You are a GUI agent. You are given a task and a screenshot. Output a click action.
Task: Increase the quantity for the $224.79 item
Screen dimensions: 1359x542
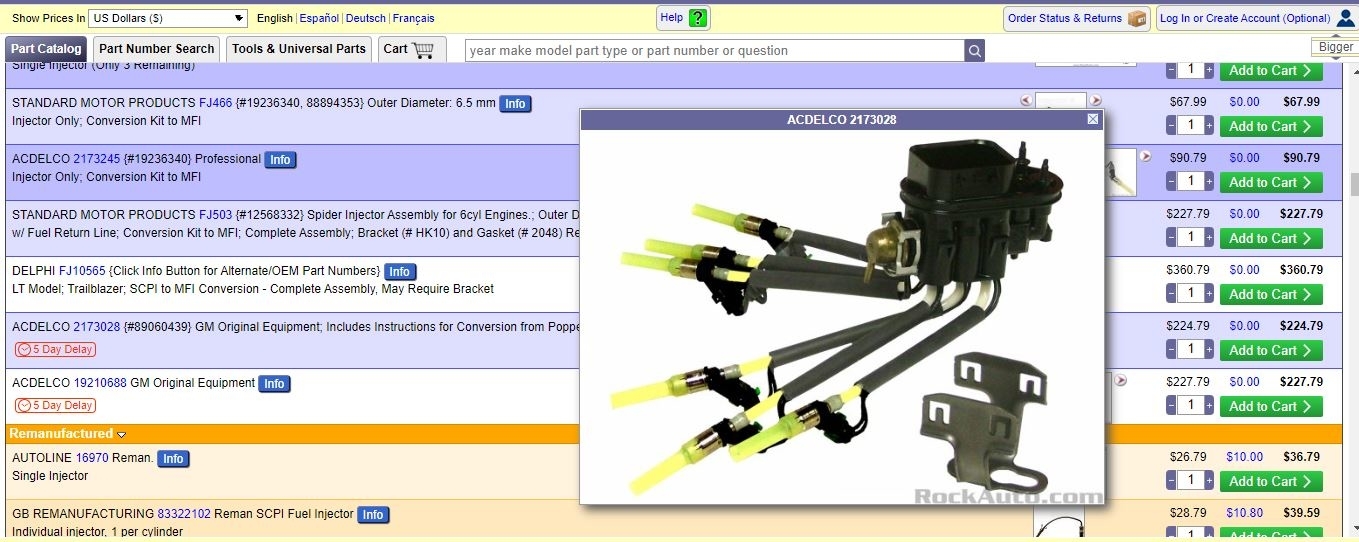point(1209,350)
